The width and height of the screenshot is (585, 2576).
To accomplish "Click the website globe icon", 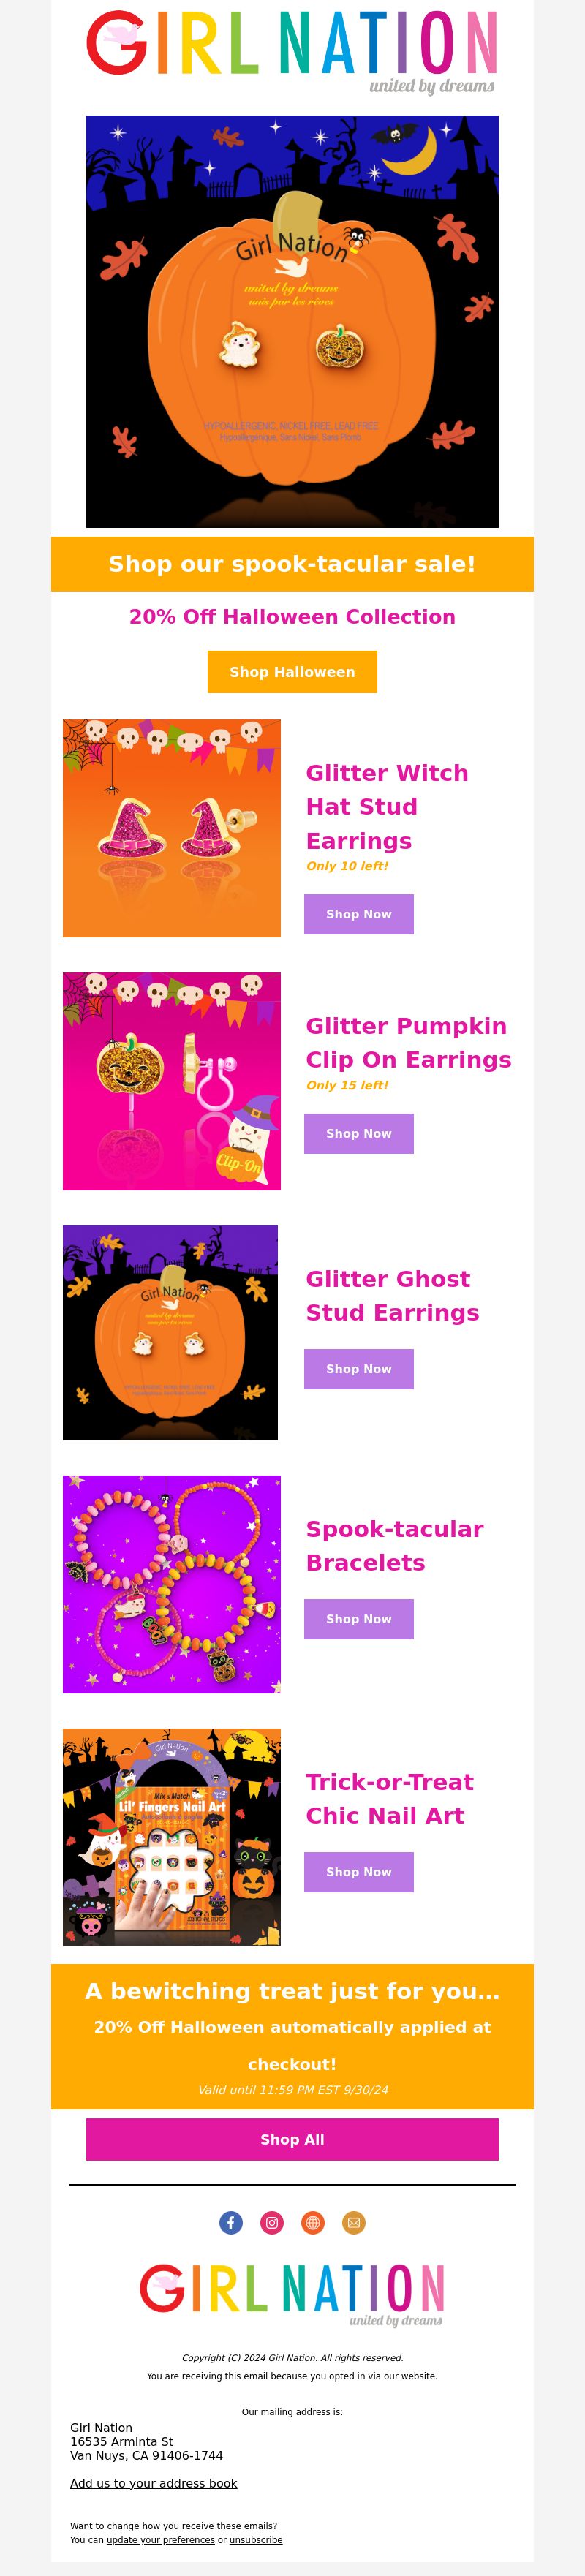I will pyautogui.click(x=313, y=2222).
